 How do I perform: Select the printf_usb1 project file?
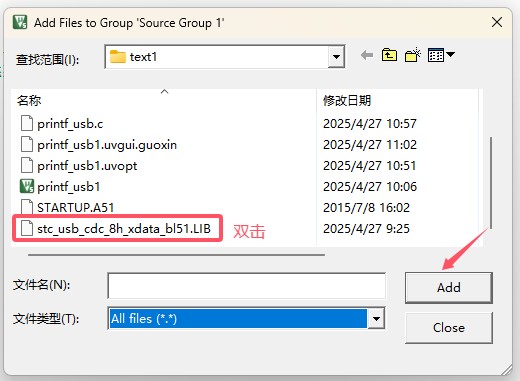point(68,187)
